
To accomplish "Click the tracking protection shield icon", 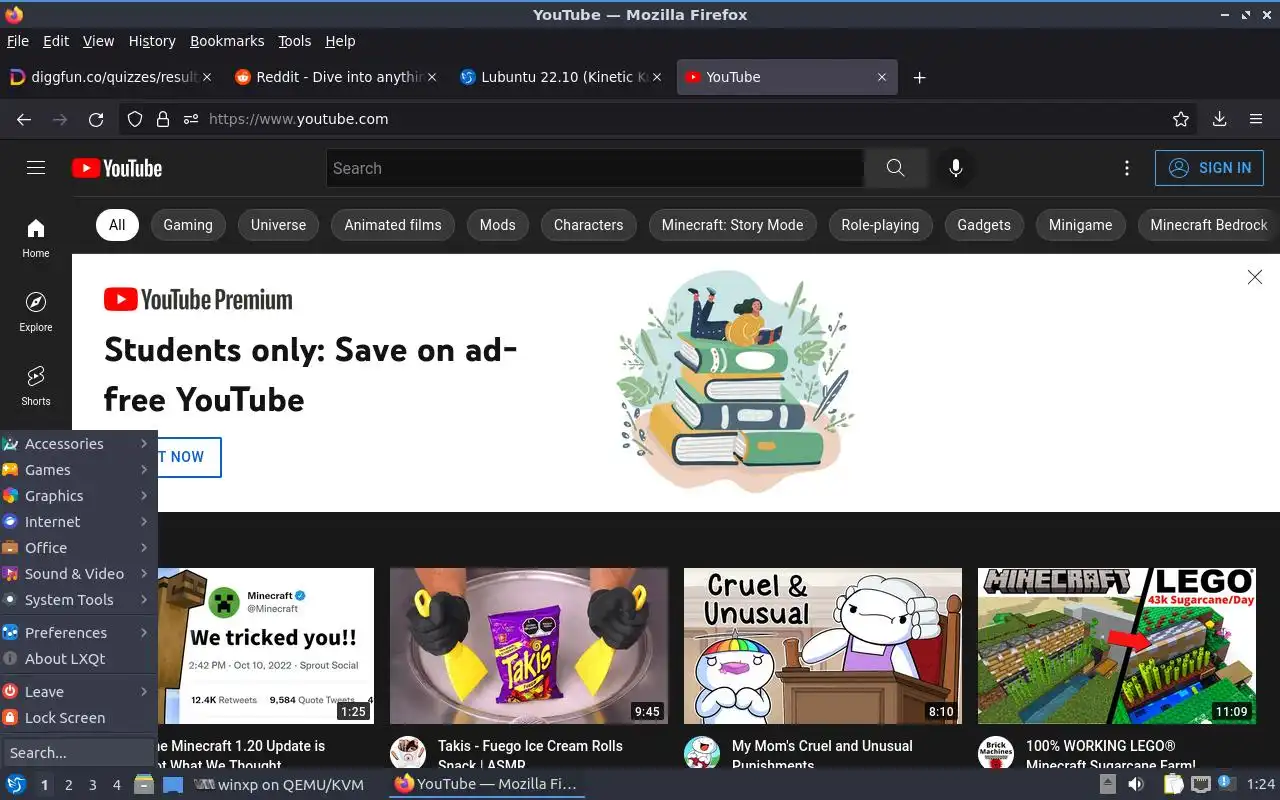I will click(x=135, y=119).
